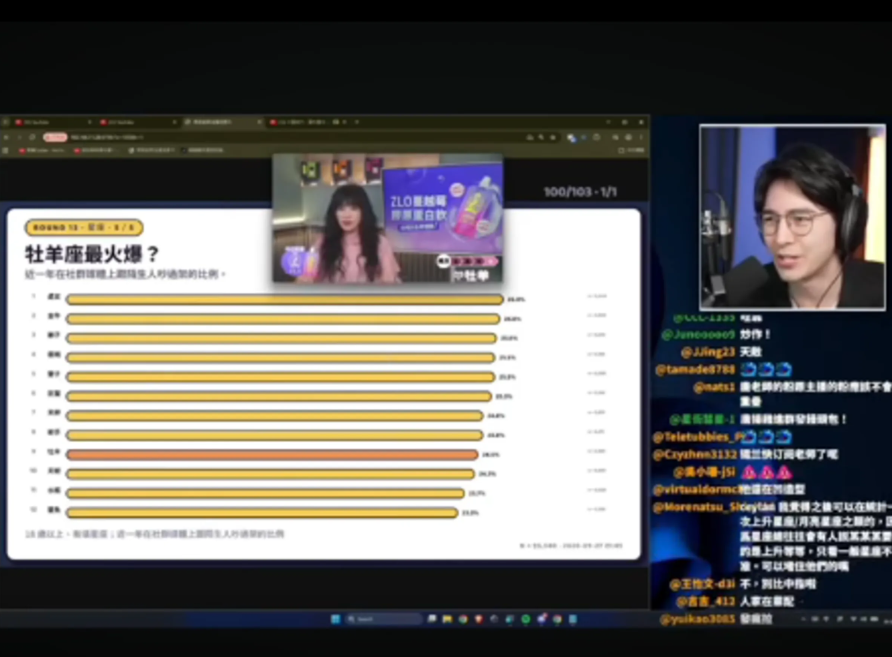Click the streamer webcam overlay
The width and height of the screenshot is (892, 657).
[x=792, y=217]
